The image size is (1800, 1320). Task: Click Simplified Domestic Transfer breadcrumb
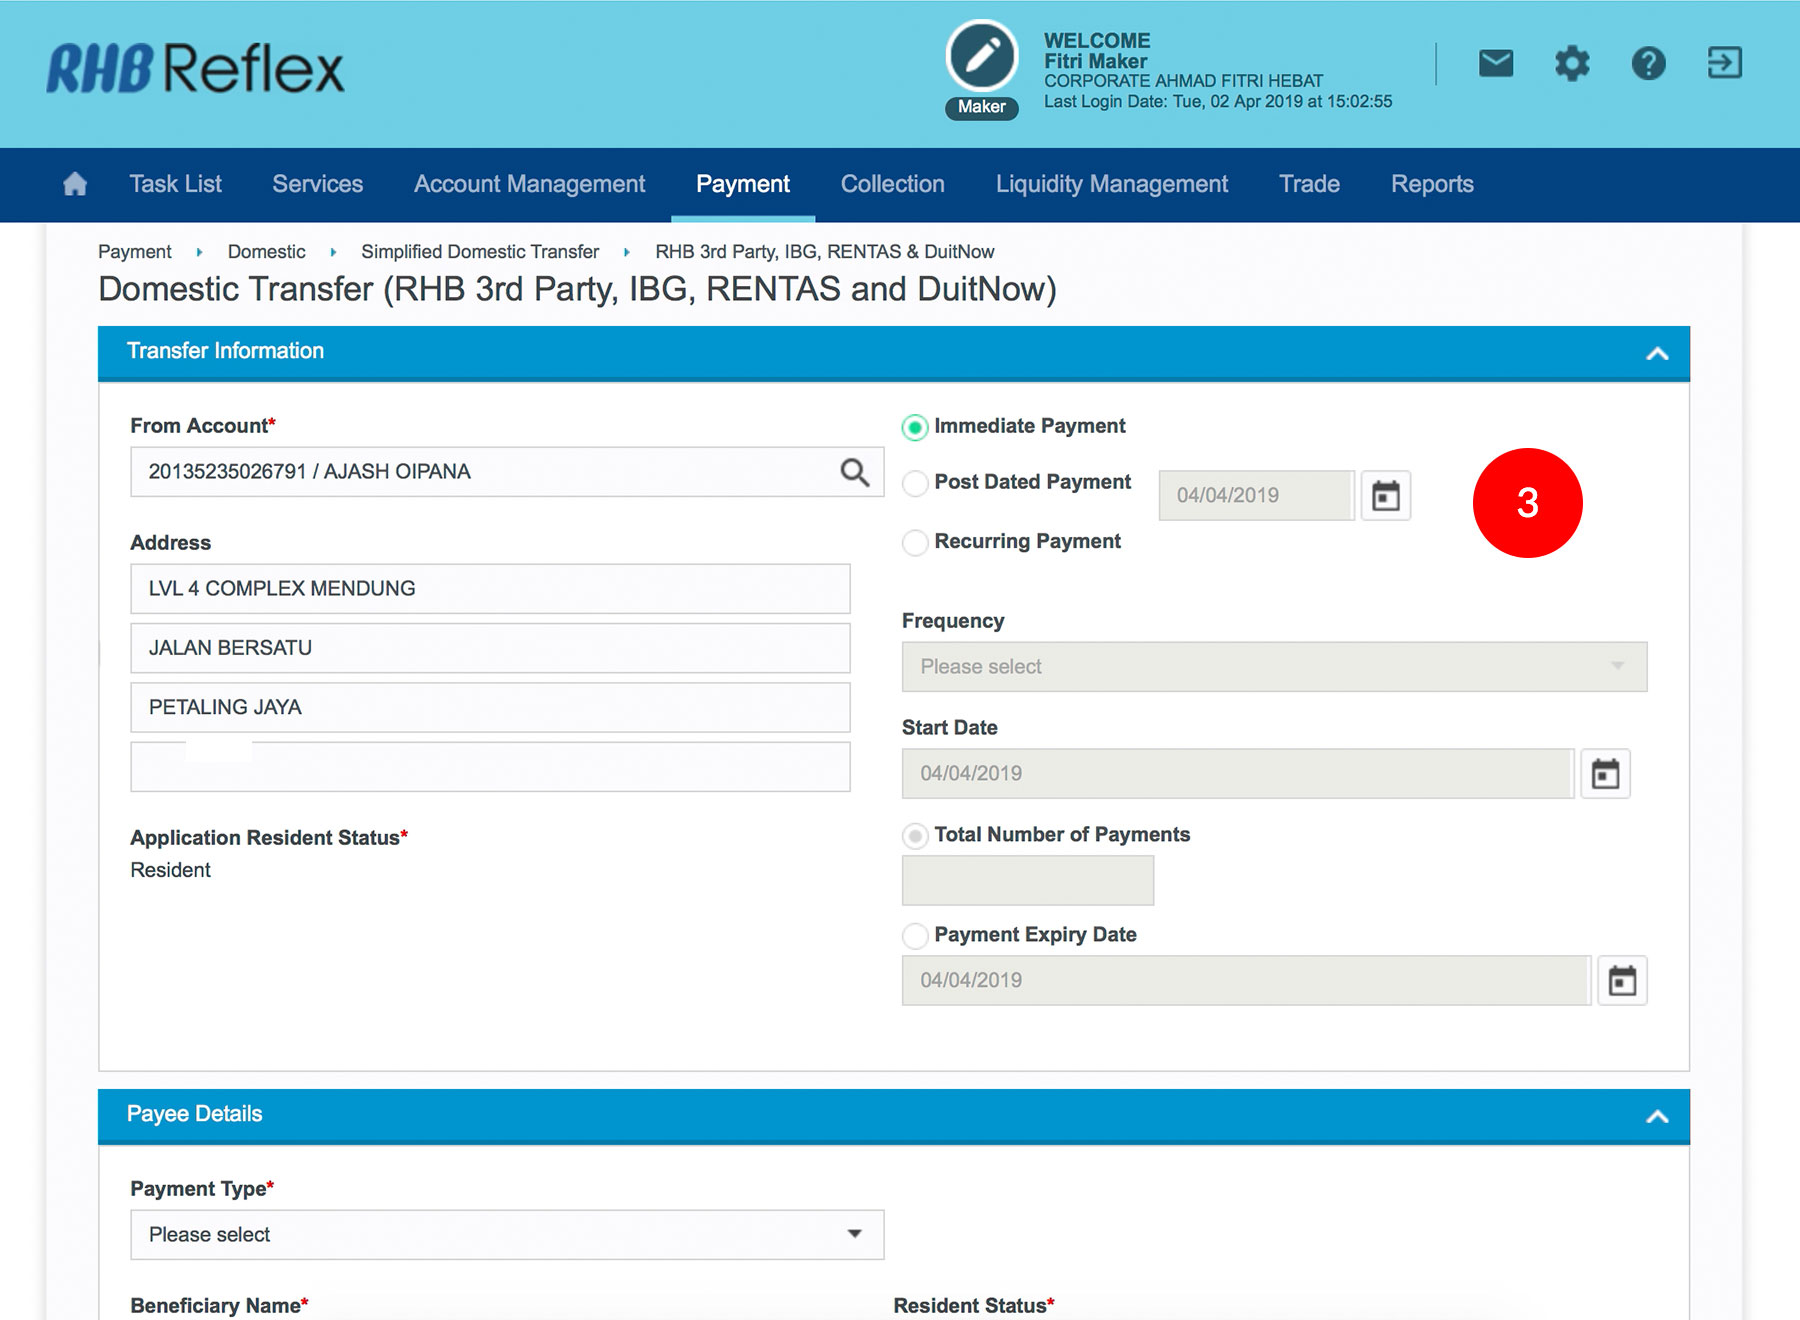pyautogui.click(x=480, y=252)
